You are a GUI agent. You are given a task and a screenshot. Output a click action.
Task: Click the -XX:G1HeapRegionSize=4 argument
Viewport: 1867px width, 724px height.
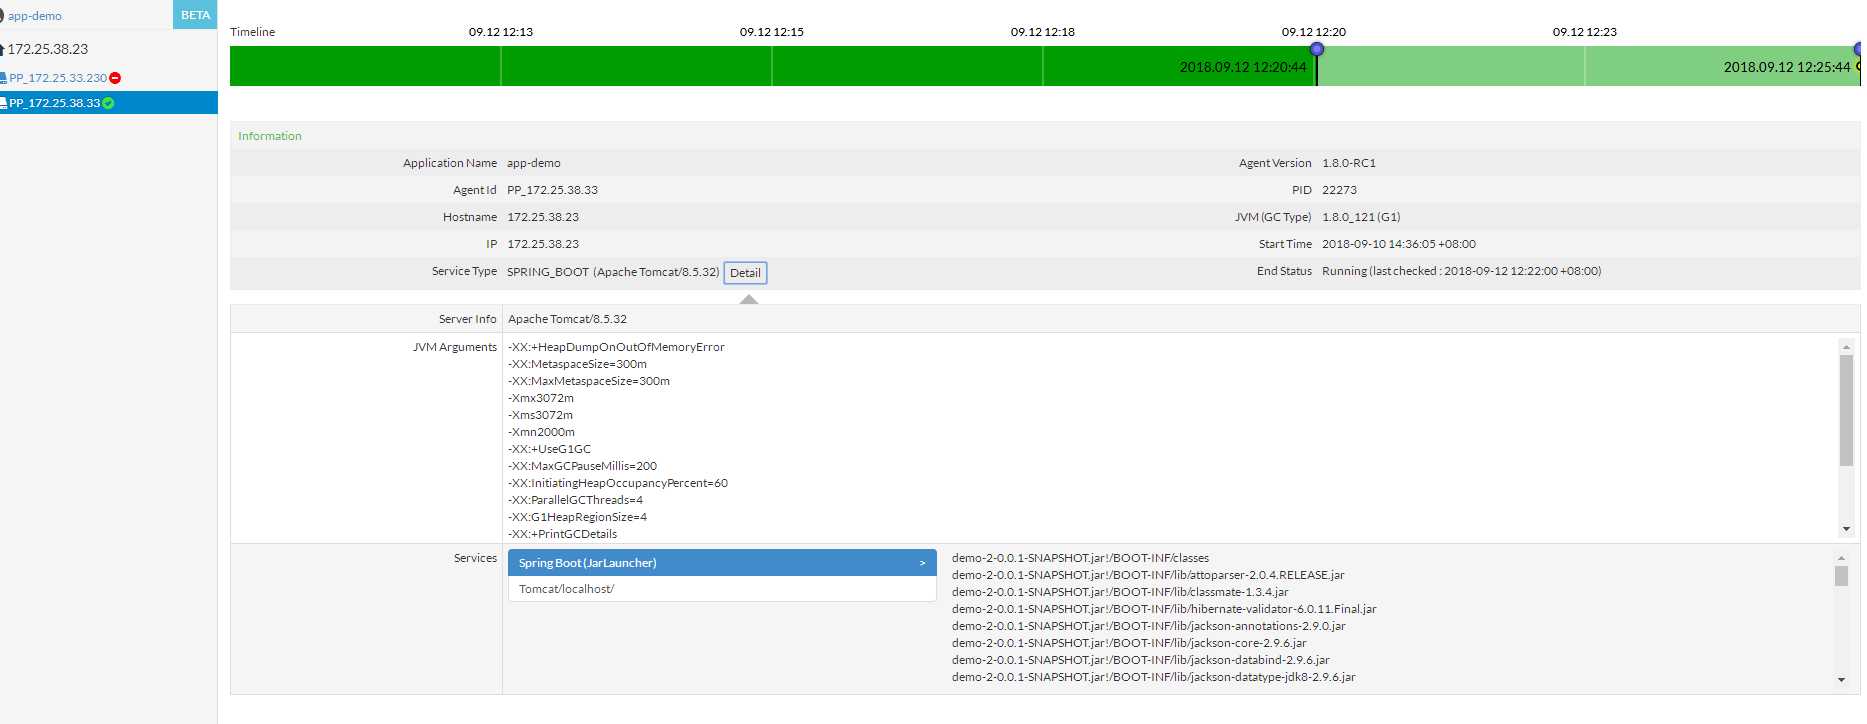point(577,517)
